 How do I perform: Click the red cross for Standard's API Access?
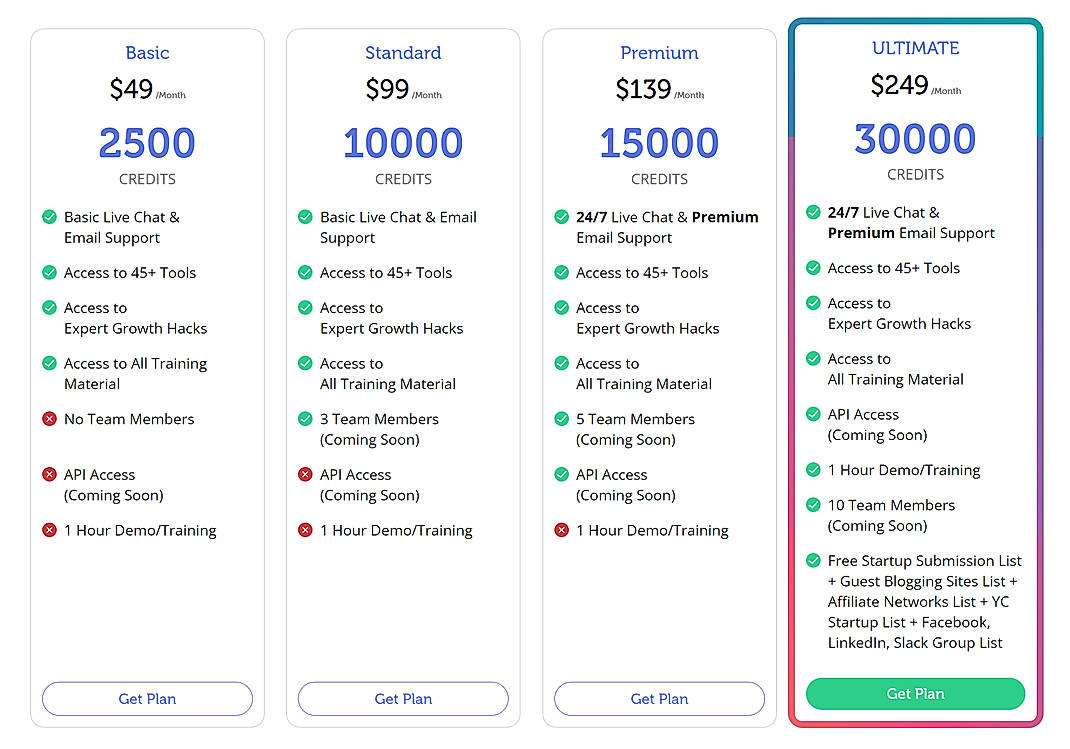pyautogui.click(x=305, y=474)
